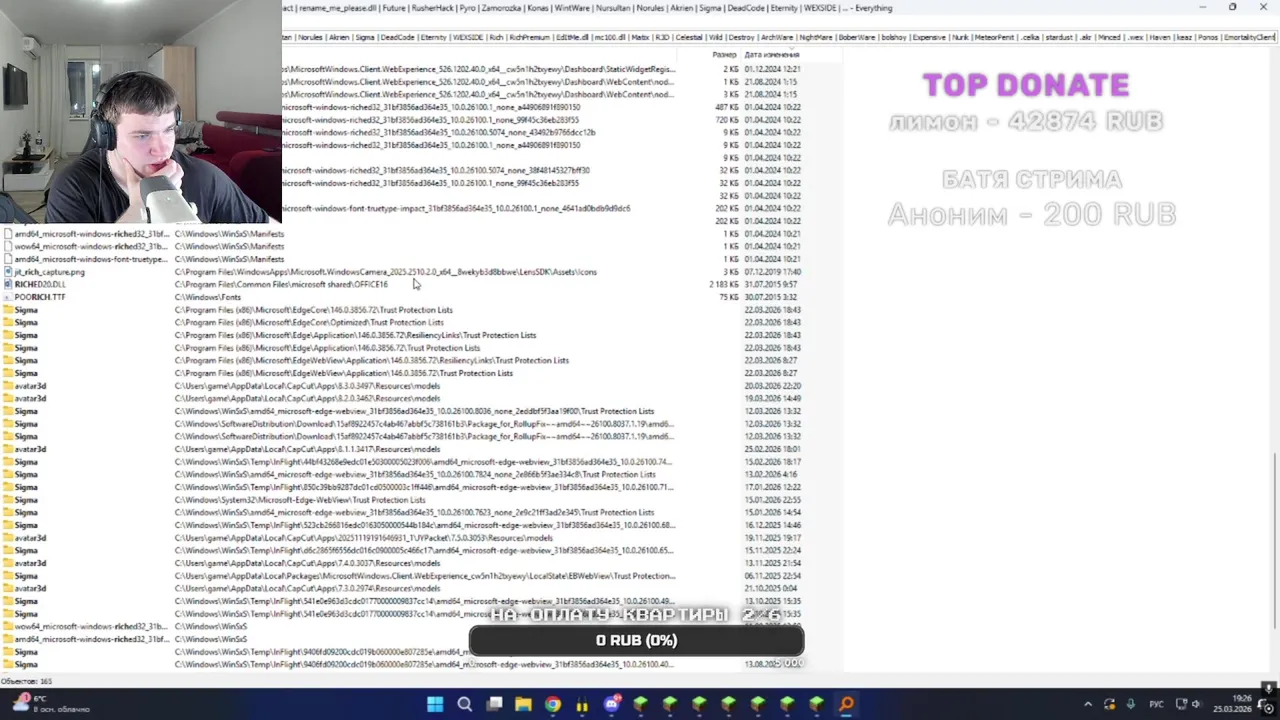Select Sigma in MicrosoftWindows.Client.WebExperience LocalState path
The width and height of the screenshot is (1280, 720).
[x=26, y=576]
